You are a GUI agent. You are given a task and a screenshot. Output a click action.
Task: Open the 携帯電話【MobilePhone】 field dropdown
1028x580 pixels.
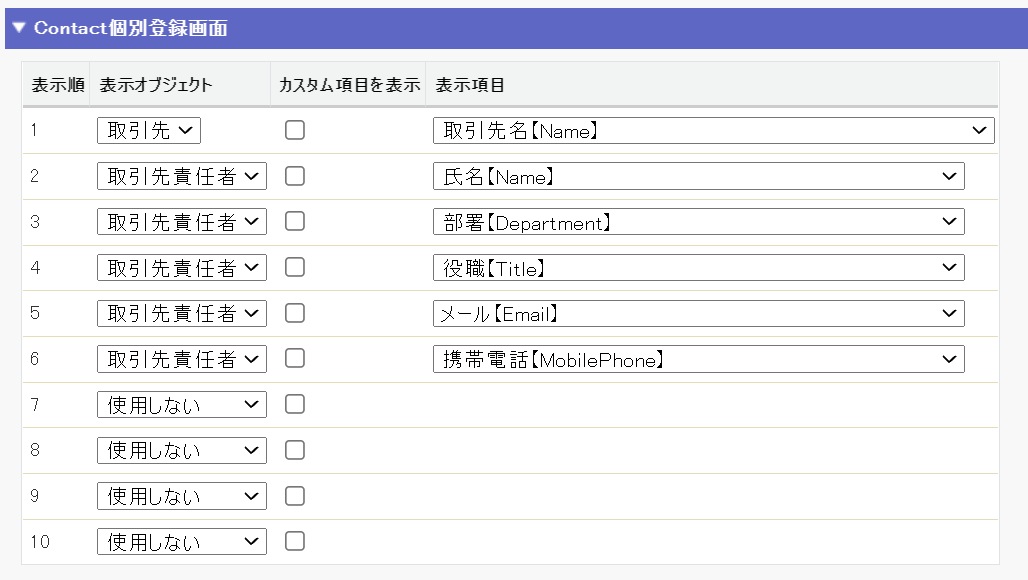tap(698, 359)
